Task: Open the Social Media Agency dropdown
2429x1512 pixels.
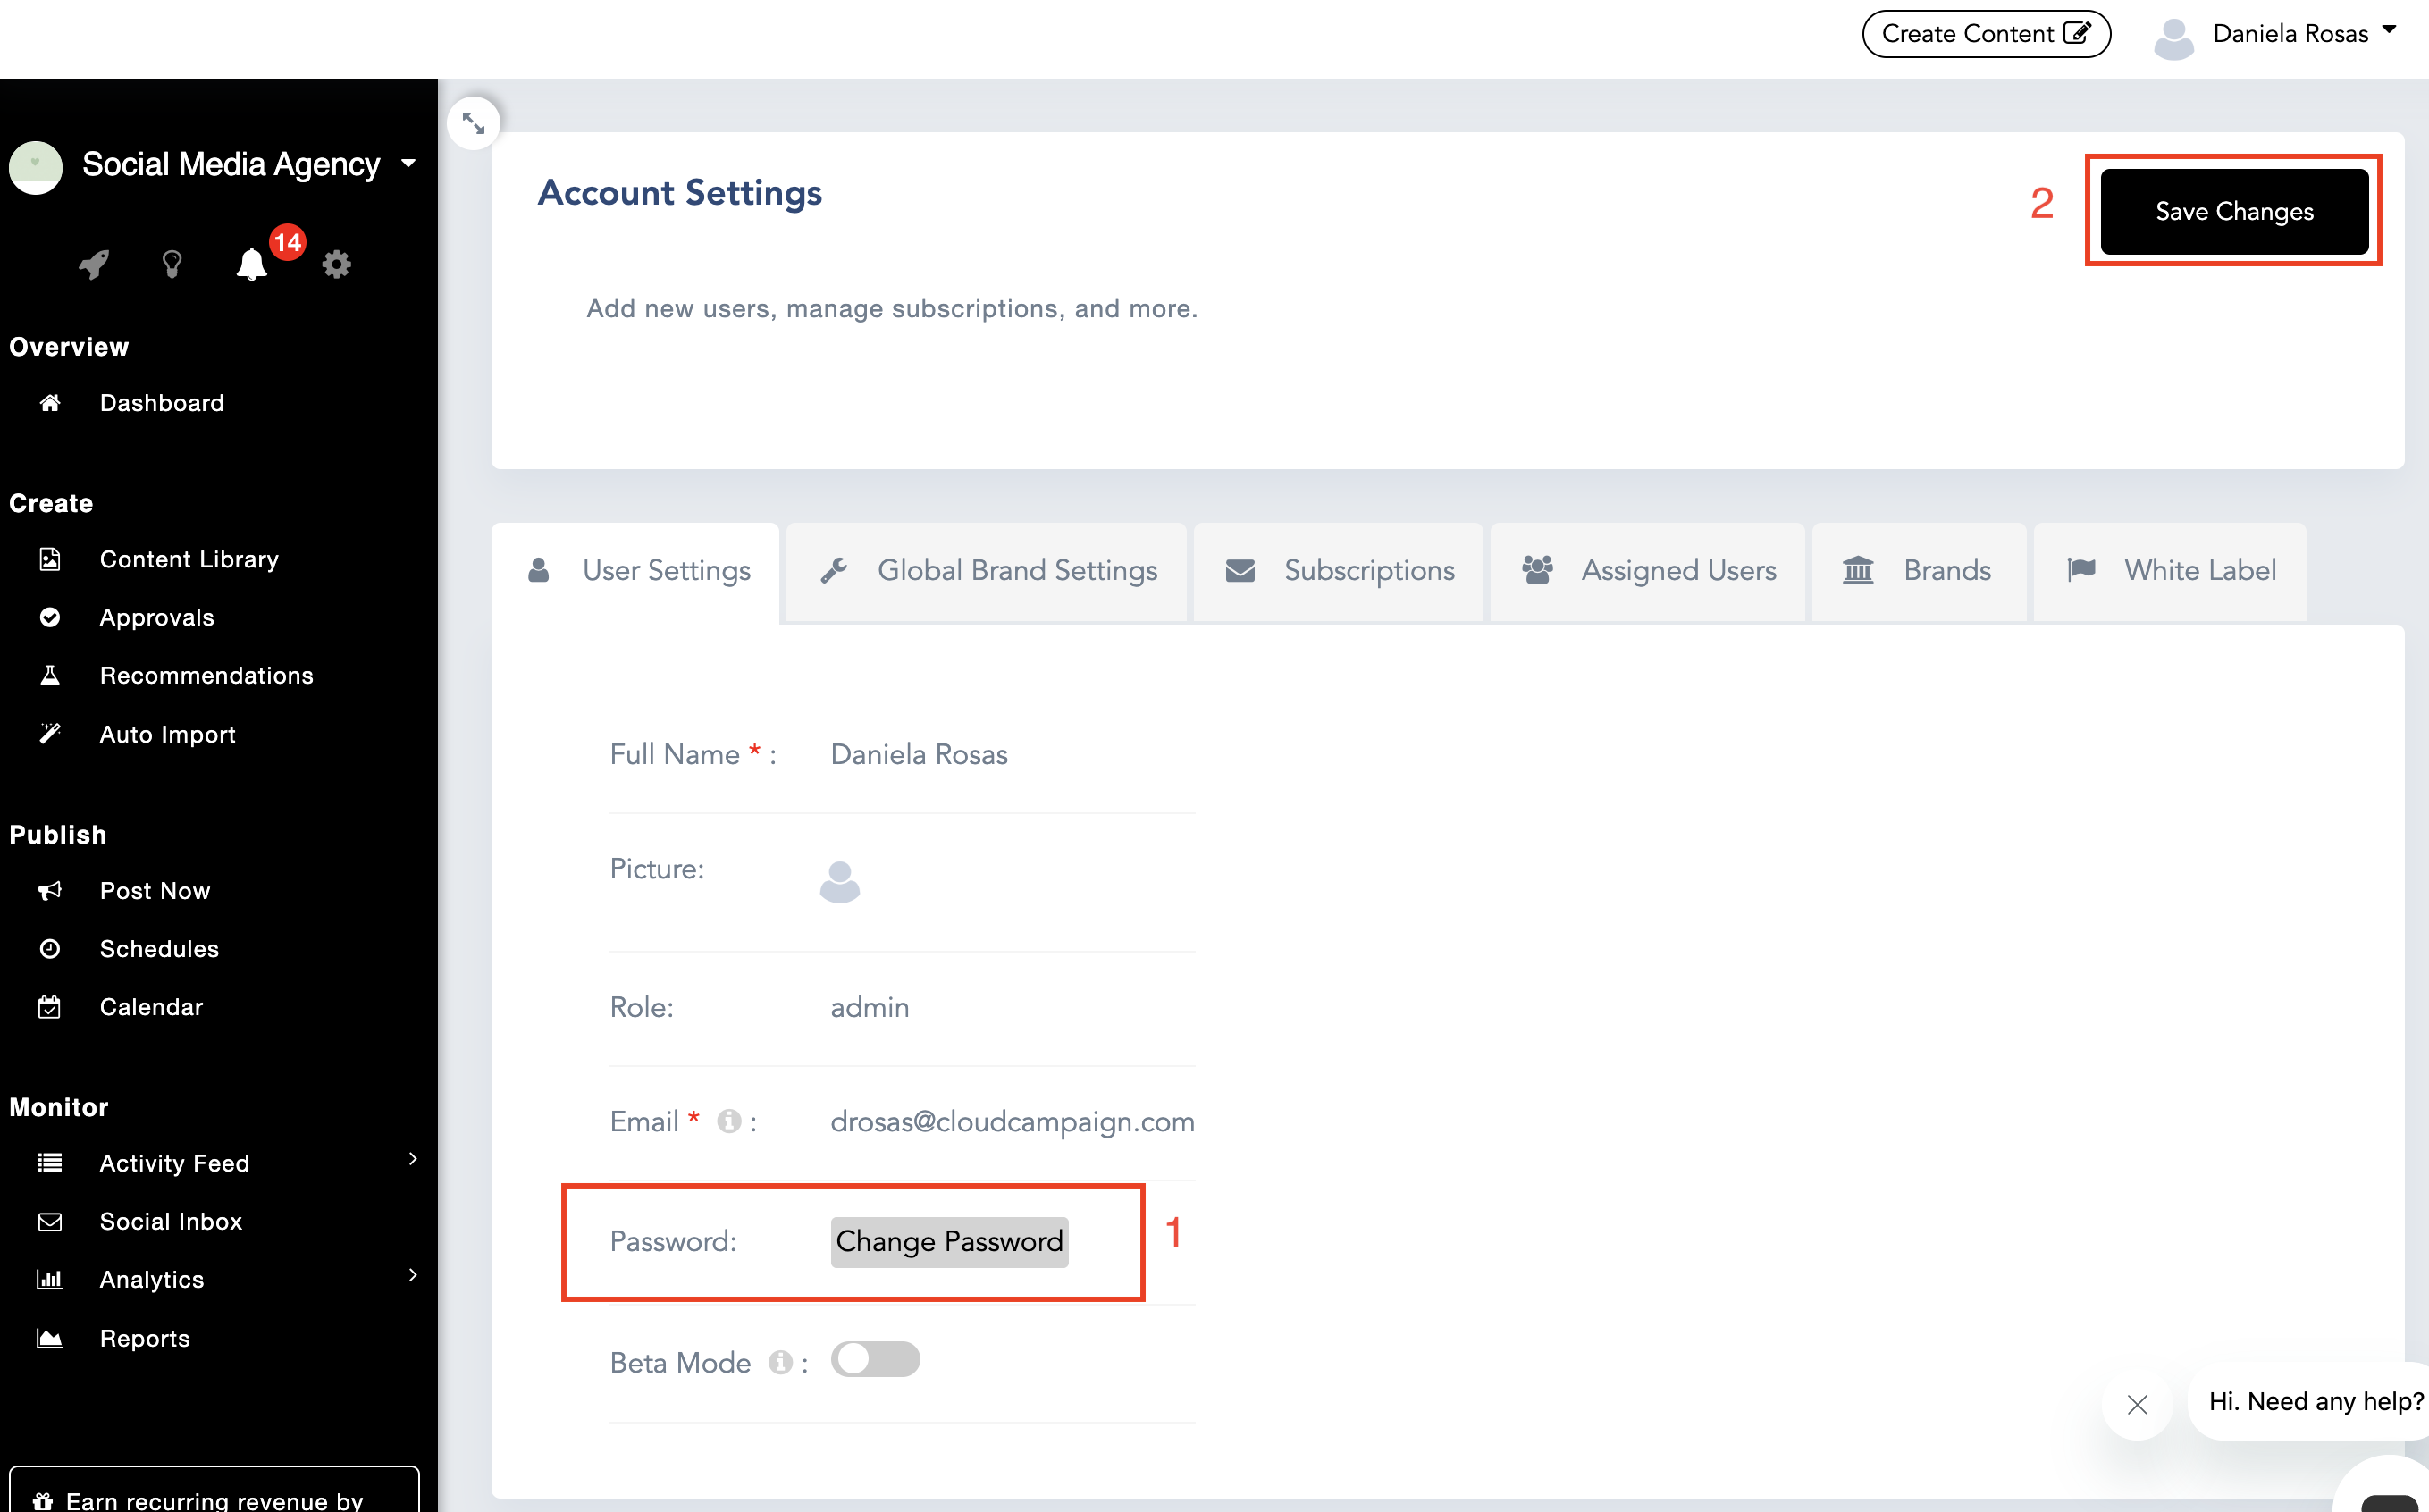Action: (408, 164)
